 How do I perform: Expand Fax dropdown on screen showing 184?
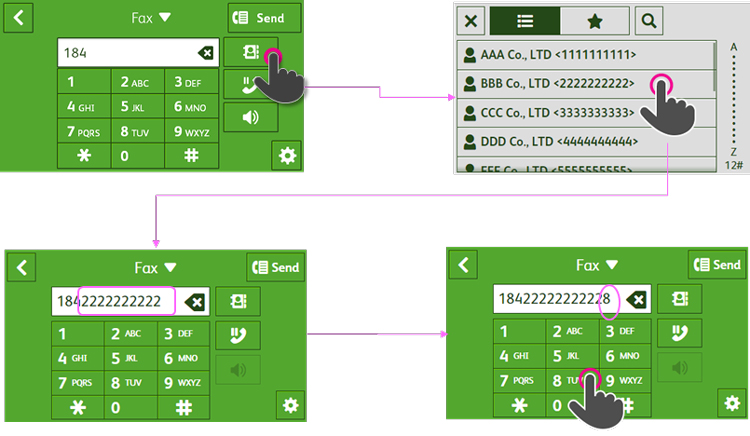pyautogui.click(x=152, y=18)
